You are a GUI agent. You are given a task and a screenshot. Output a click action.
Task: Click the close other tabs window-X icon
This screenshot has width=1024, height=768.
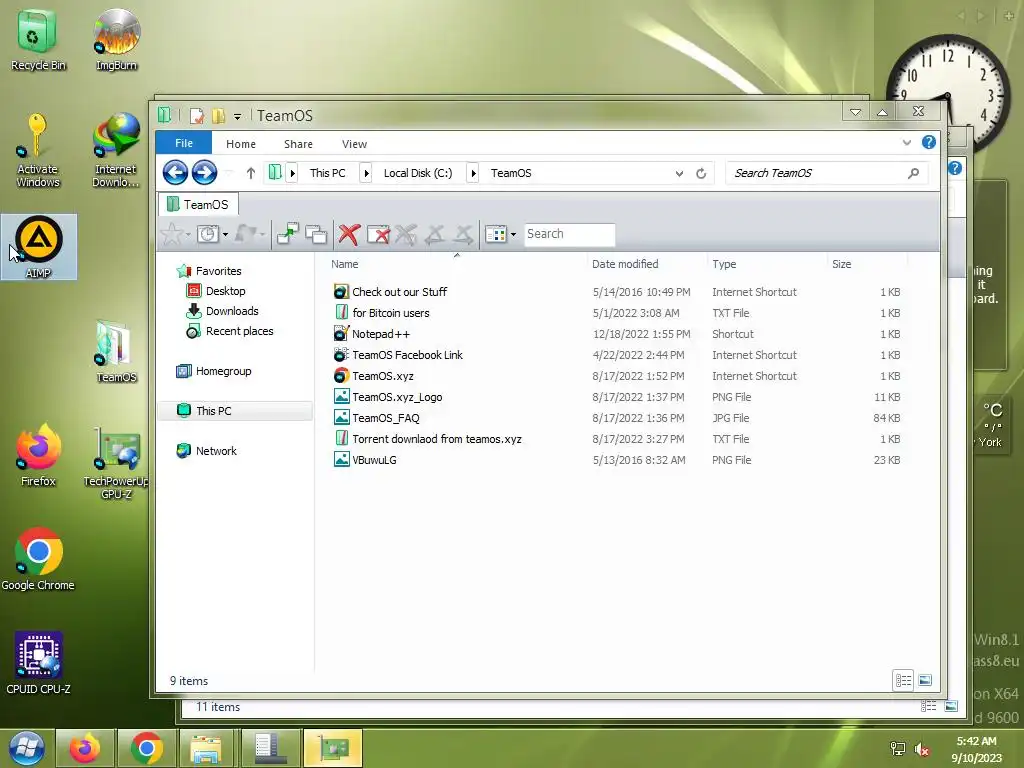tap(378, 234)
